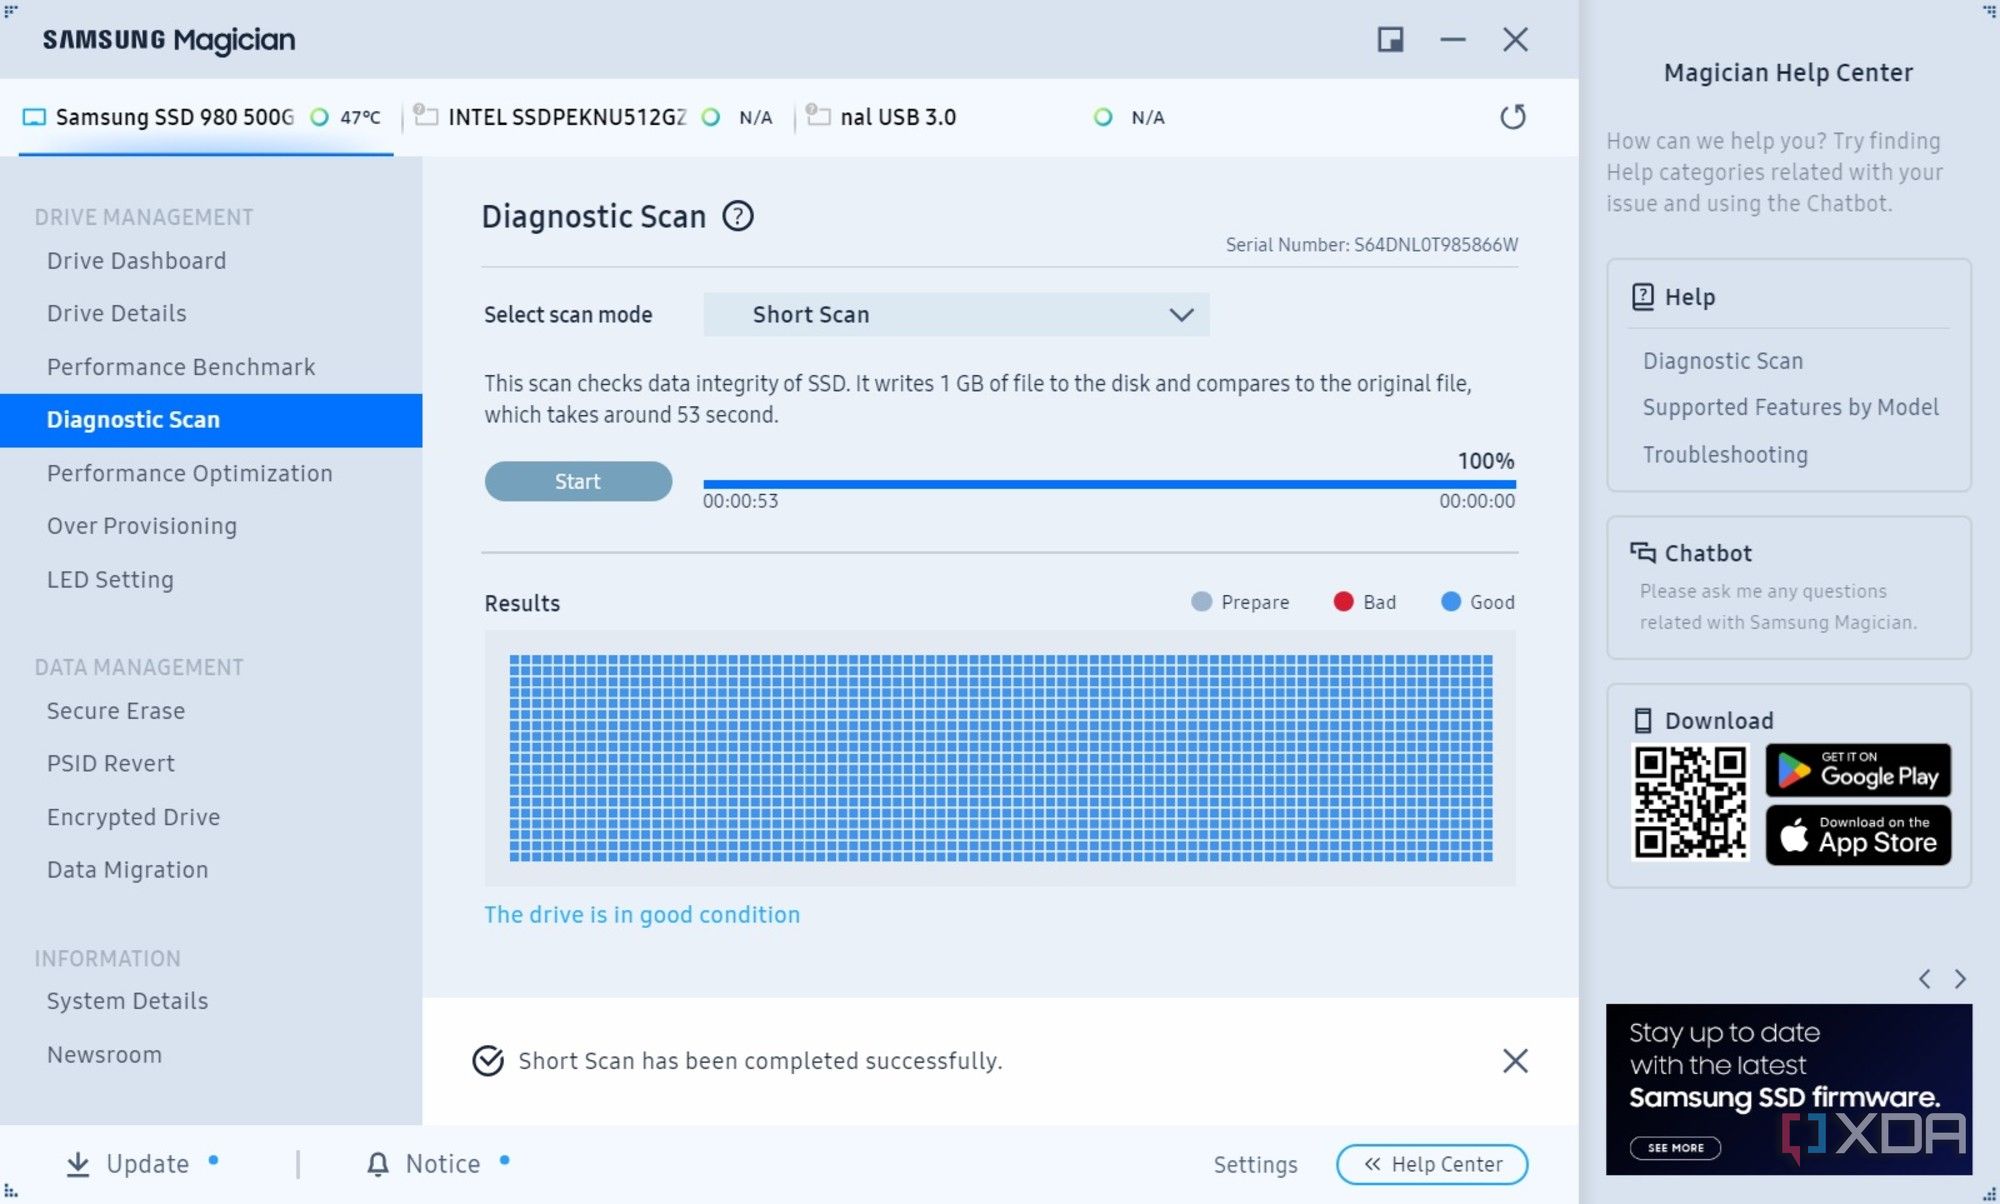Image resolution: width=2000 pixels, height=1204 pixels.
Task: Open Drive Details in the sidebar
Action: (x=117, y=314)
